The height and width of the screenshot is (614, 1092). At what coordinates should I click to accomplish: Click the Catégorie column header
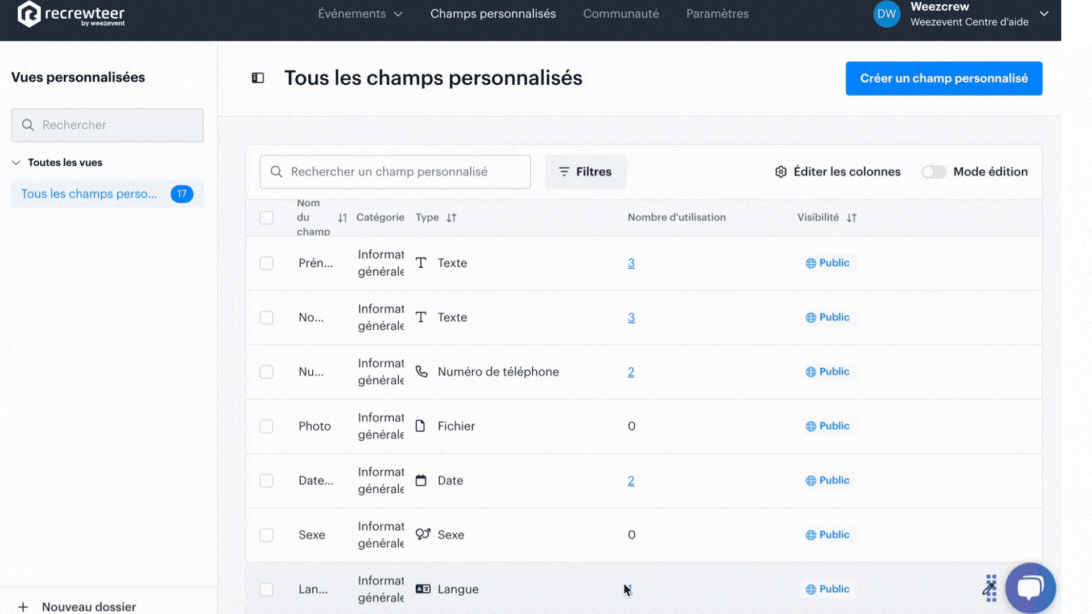pyautogui.click(x=380, y=218)
